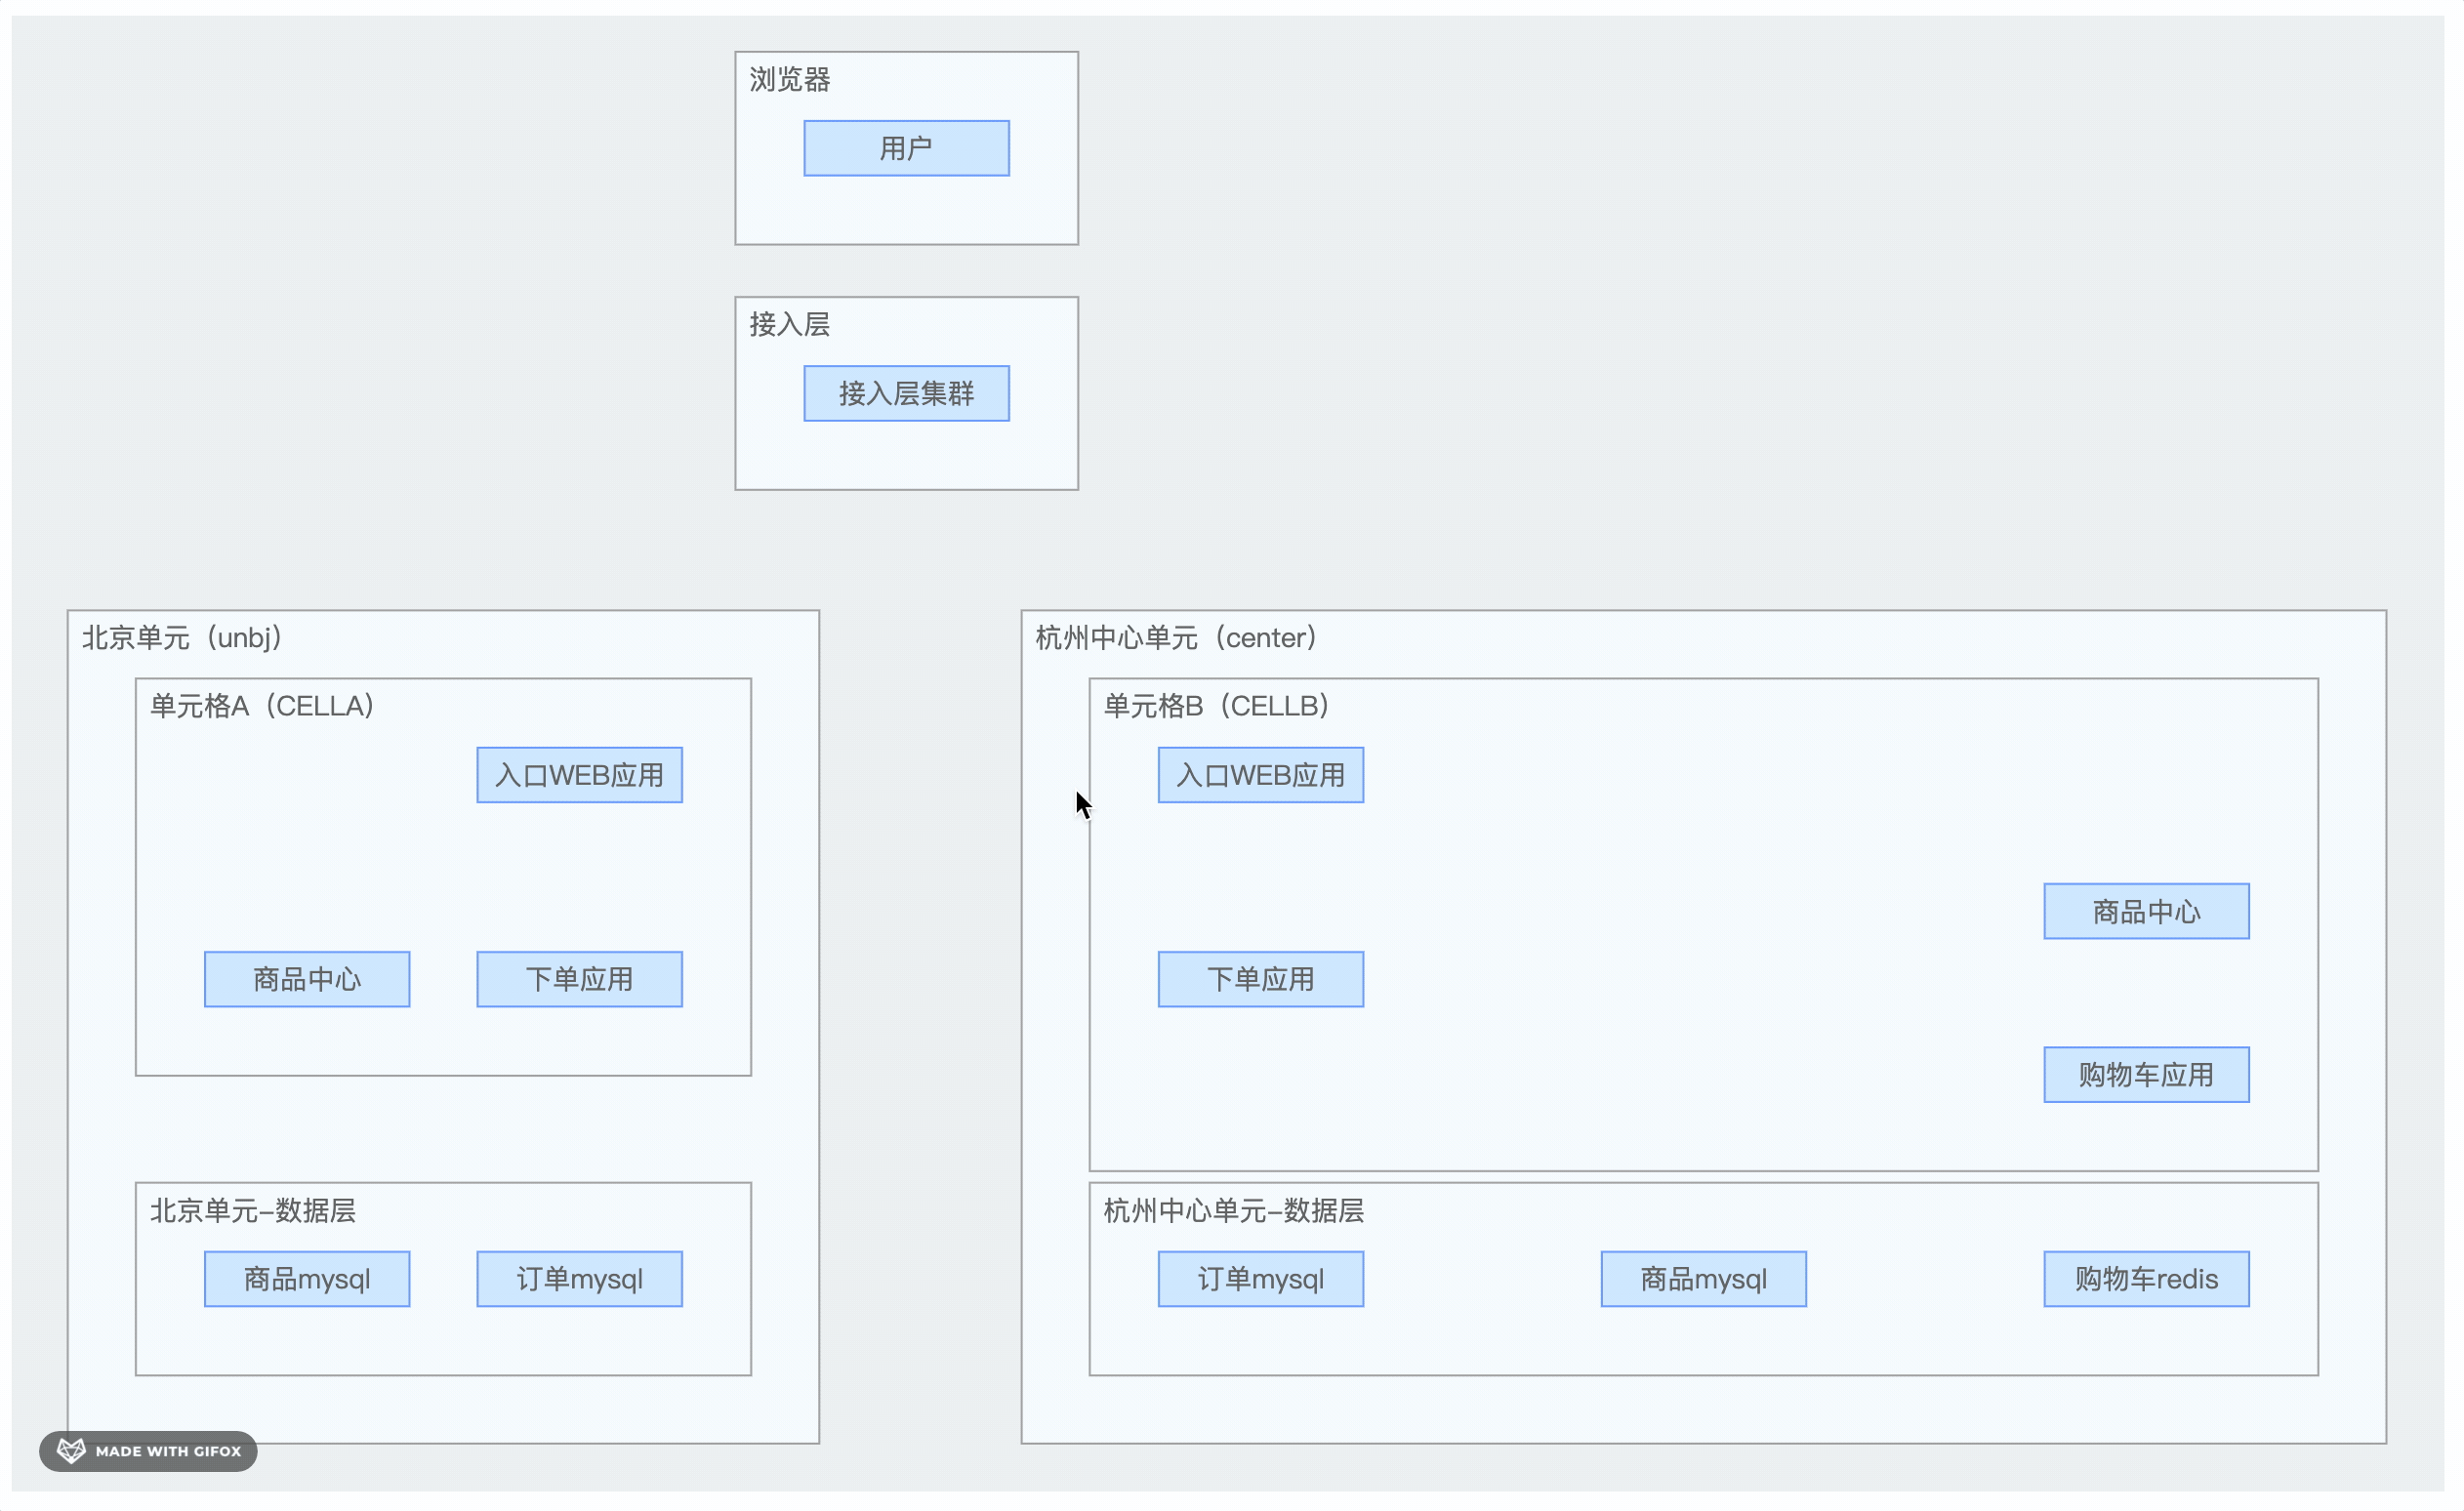
Task: Click 入口WEB应用 in 单元格A (CELLA)
Action: 579,775
